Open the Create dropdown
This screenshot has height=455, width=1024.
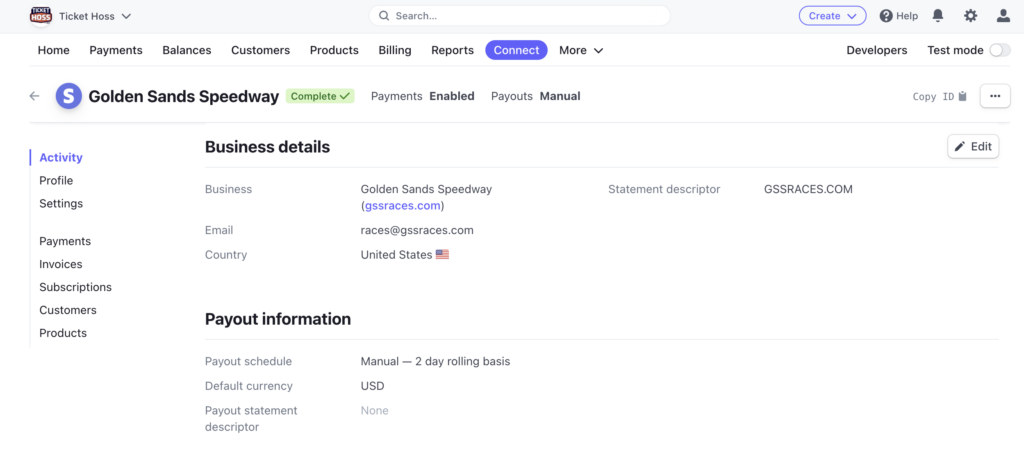[x=831, y=16]
